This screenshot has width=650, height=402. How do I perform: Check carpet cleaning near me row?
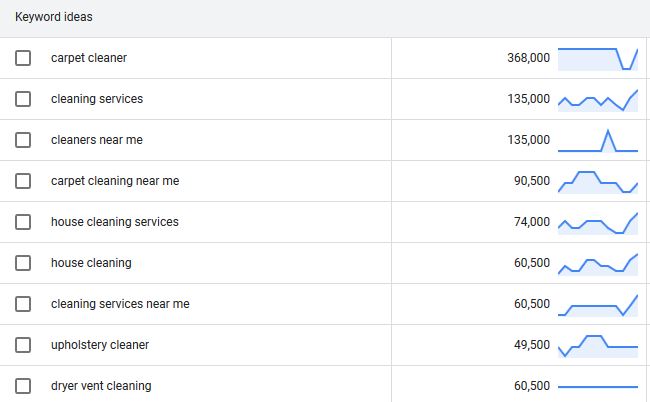tap(23, 181)
